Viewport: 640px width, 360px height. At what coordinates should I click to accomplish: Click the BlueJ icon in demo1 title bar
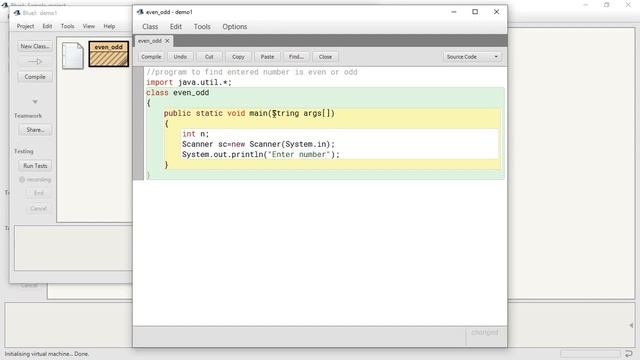[17, 13]
